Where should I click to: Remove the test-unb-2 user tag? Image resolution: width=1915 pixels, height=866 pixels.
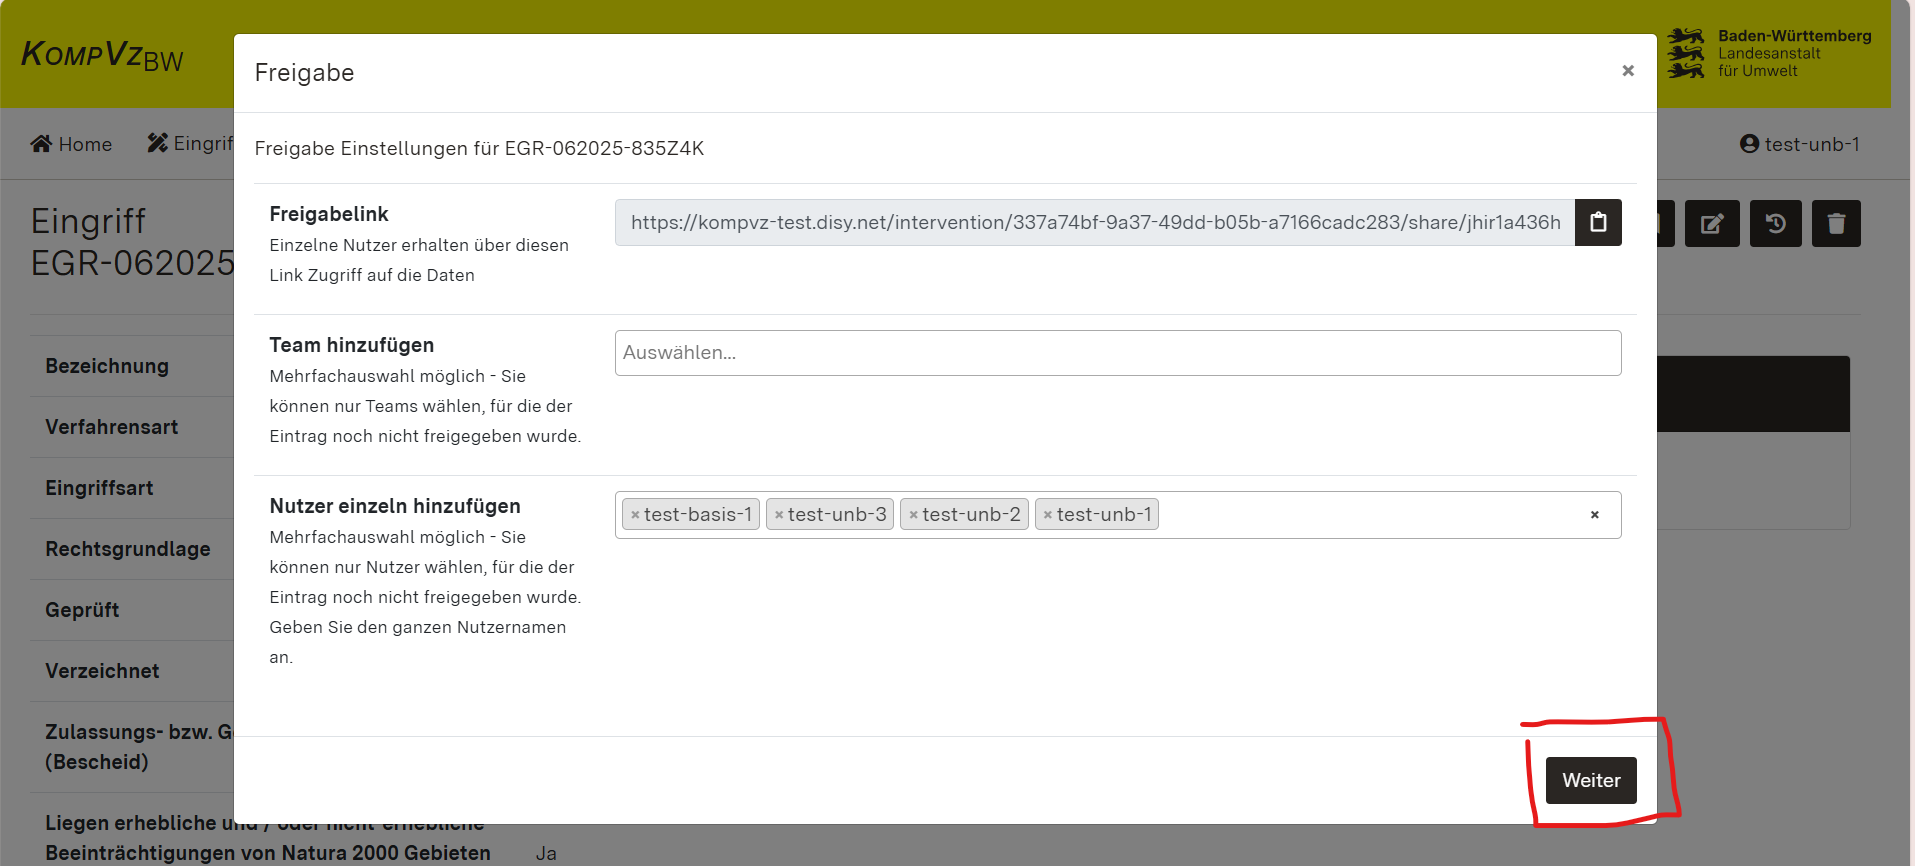(x=913, y=515)
